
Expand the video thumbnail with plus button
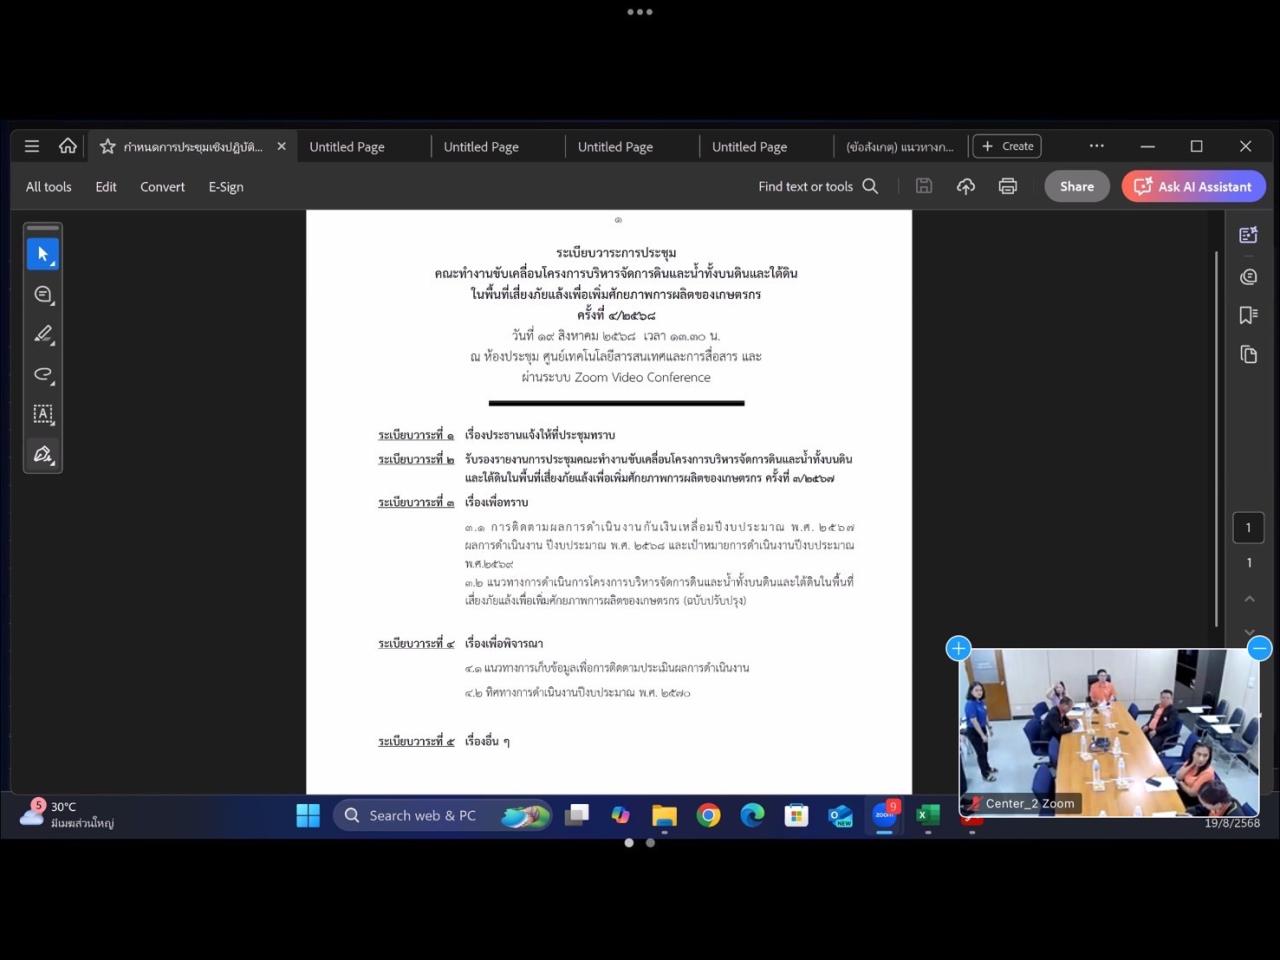tap(958, 648)
